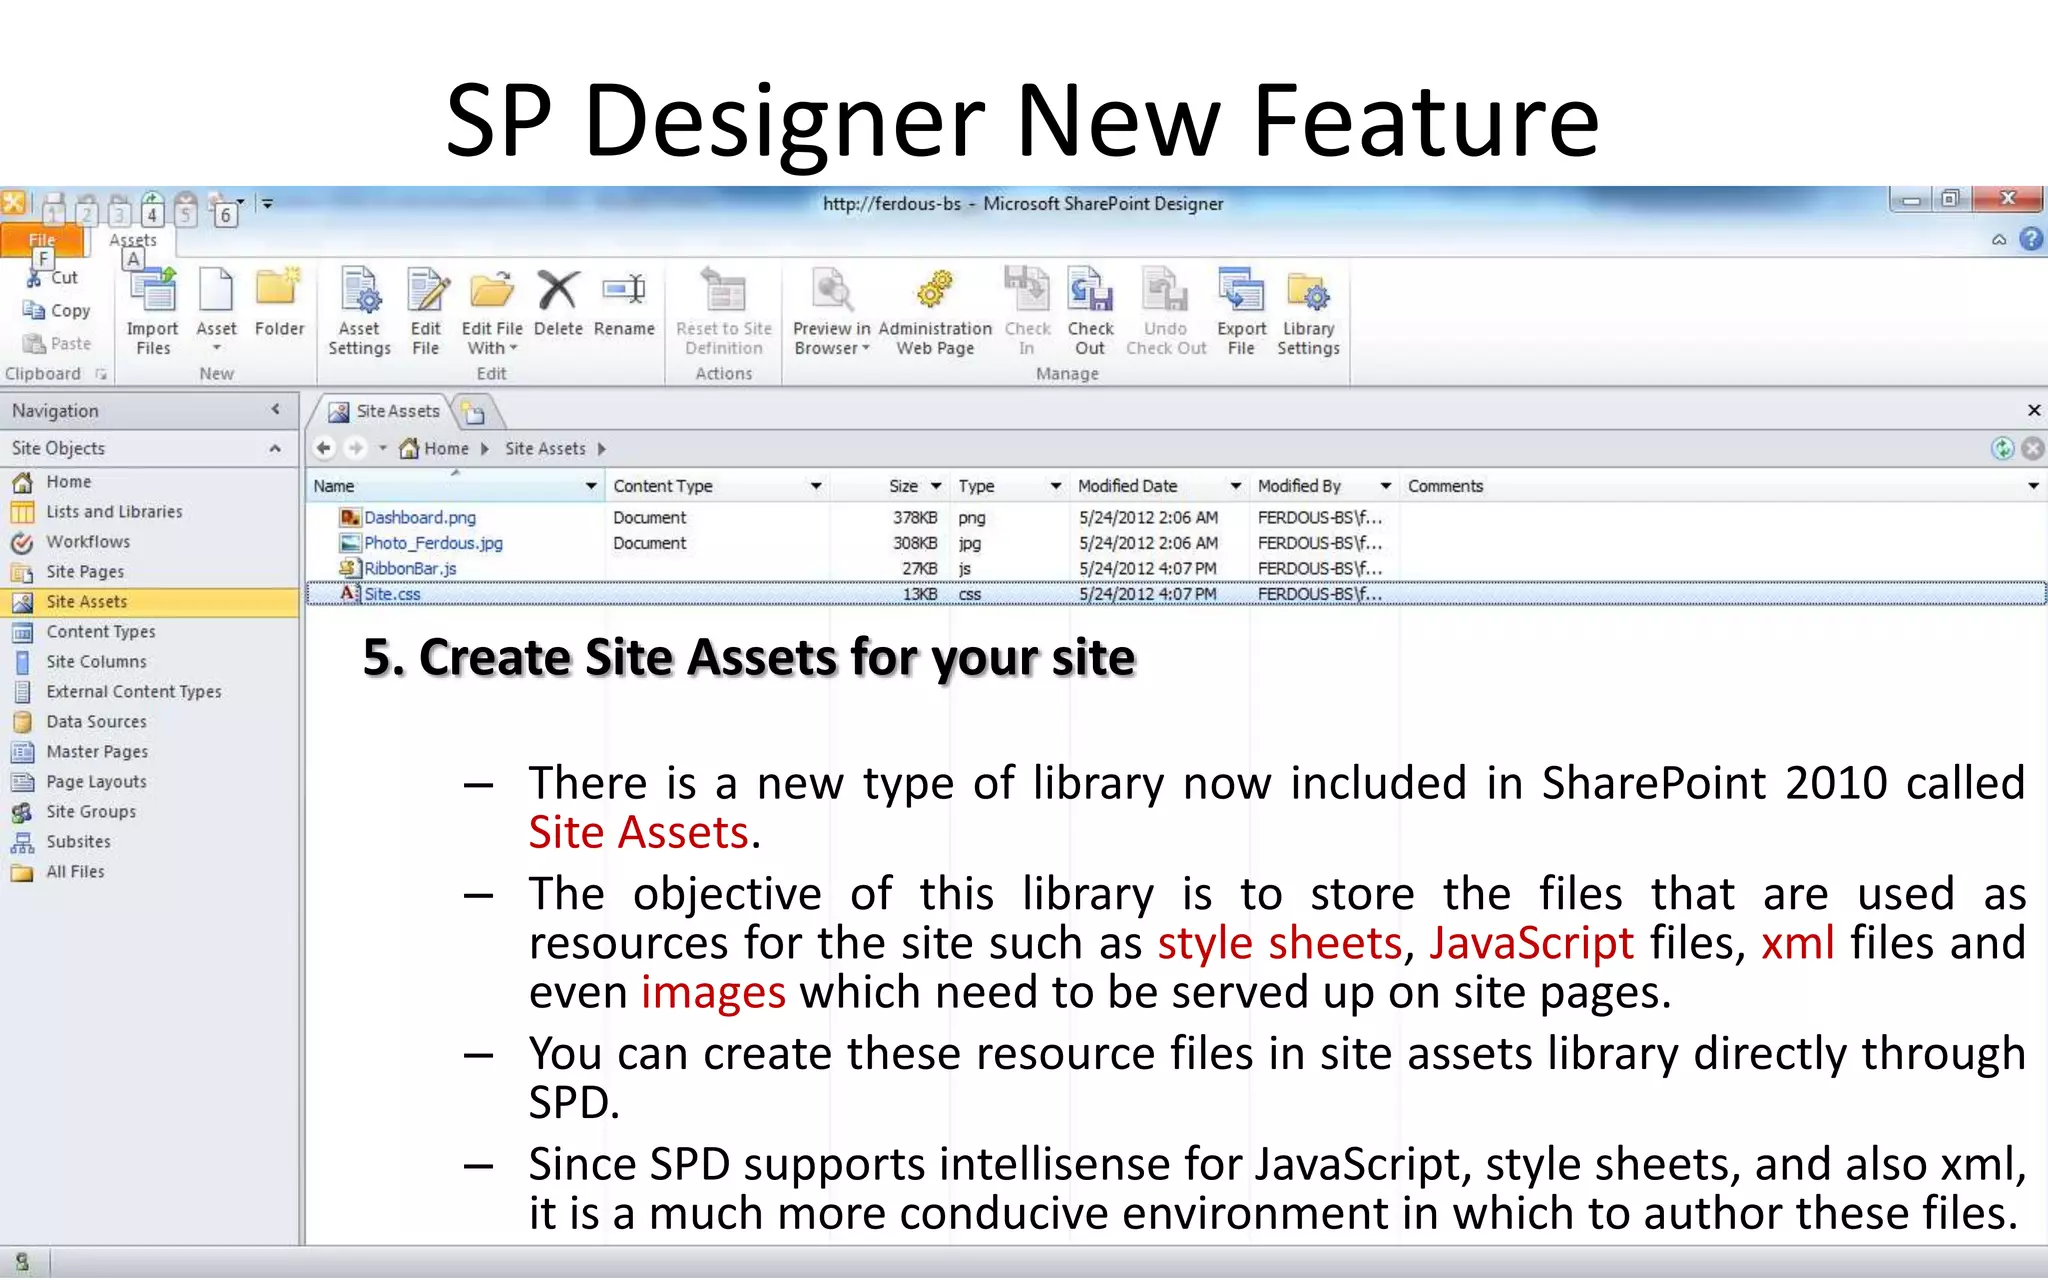Viewport: 2048px width, 1280px height.
Task: Click the Help question mark icon
Action: coord(2031,239)
